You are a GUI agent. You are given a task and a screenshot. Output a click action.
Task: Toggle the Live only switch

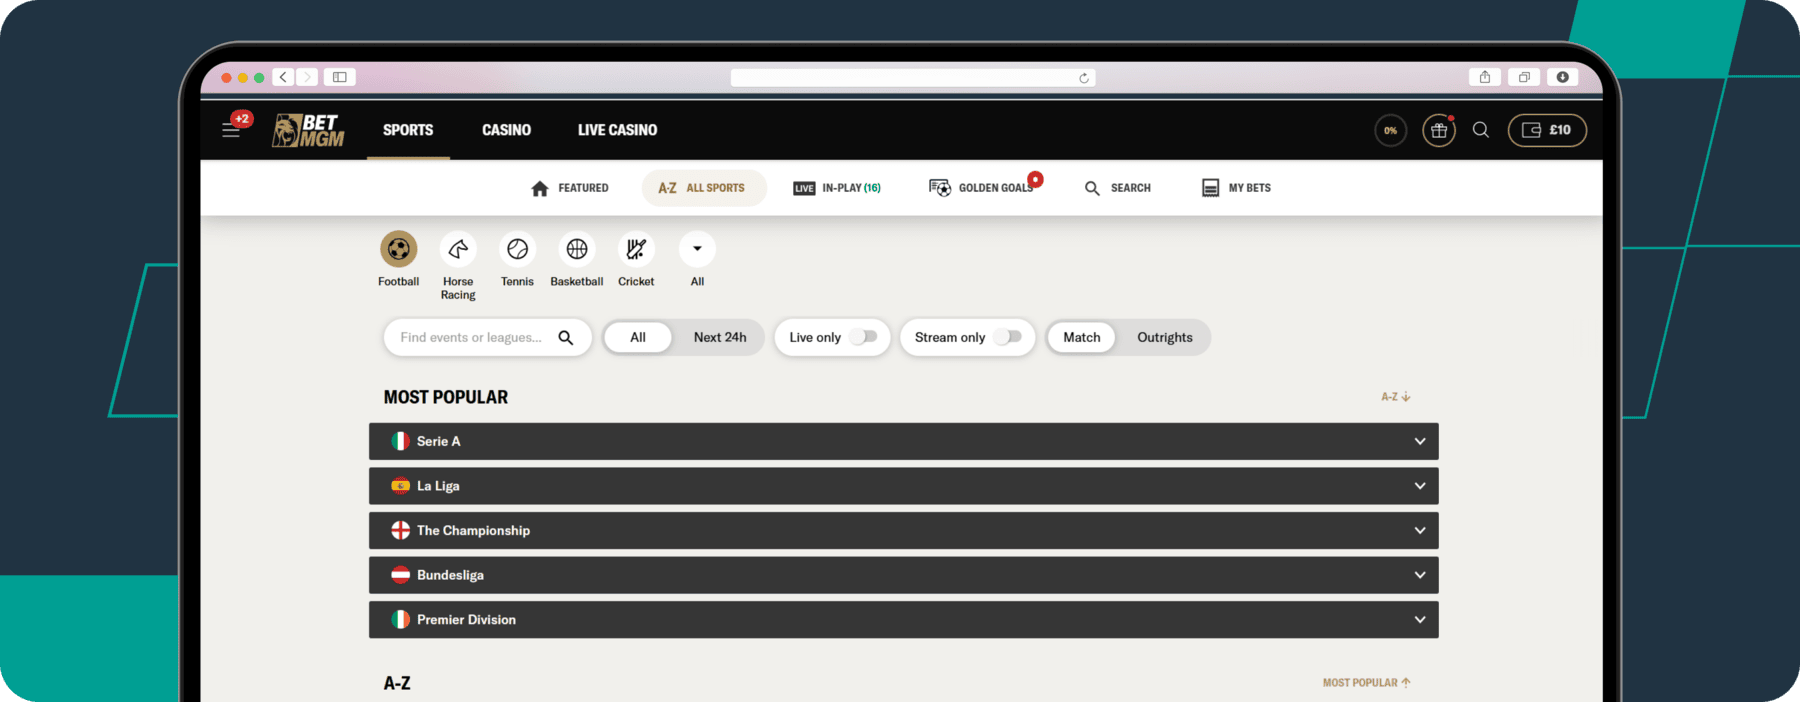coord(863,337)
